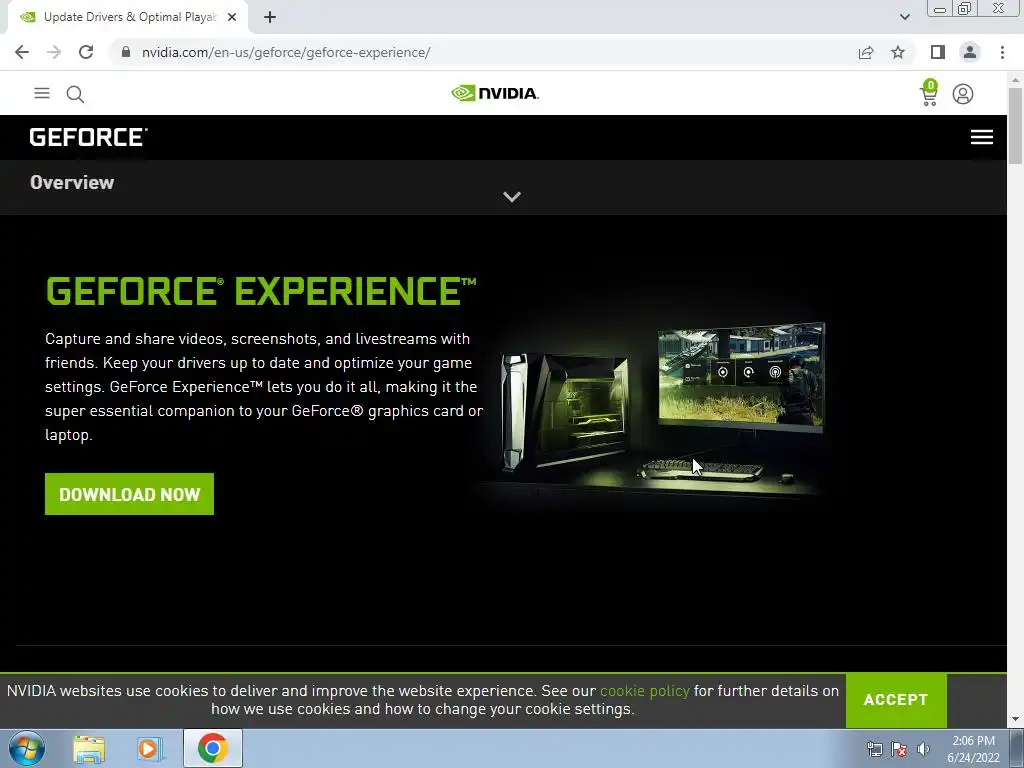Select Chrome in the taskbar

212,748
